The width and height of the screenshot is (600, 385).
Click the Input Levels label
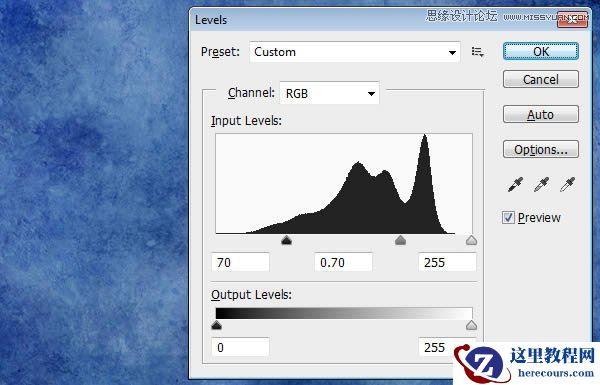[246, 121]
